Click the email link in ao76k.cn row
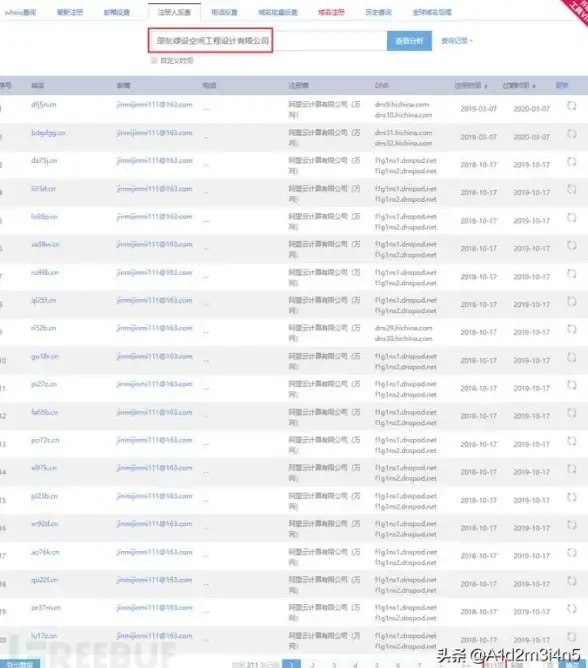This screenshot has height=668, width=588. click(x=154, y=552)
